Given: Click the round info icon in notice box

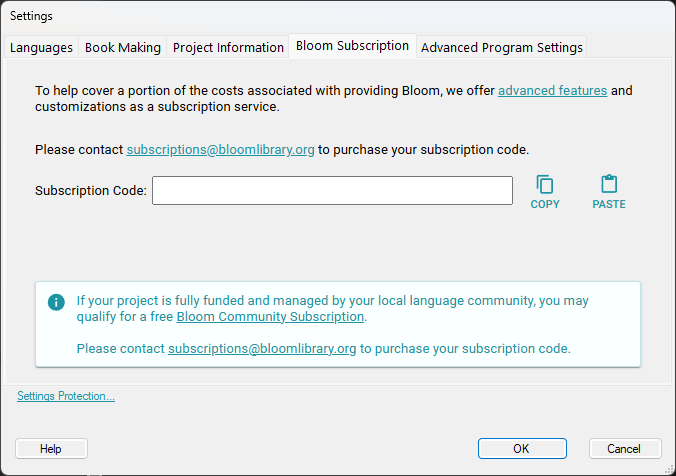Looking at the screenshot, I should click(56, 302).
